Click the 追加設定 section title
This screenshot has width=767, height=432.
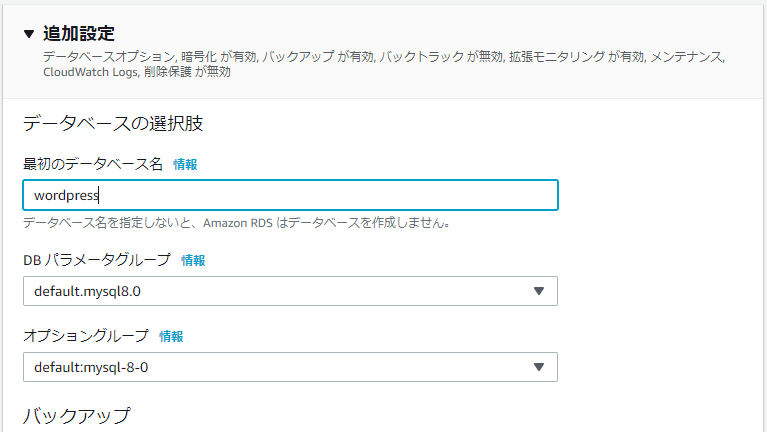[79, 33]
